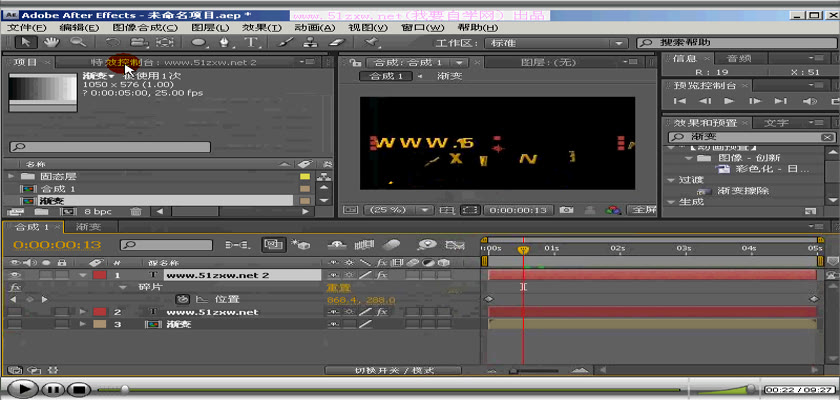Image resolution: width=840 pixels, height=400 pixels.
Task: Select the Unified Camera tool
Action: point(139,42)
